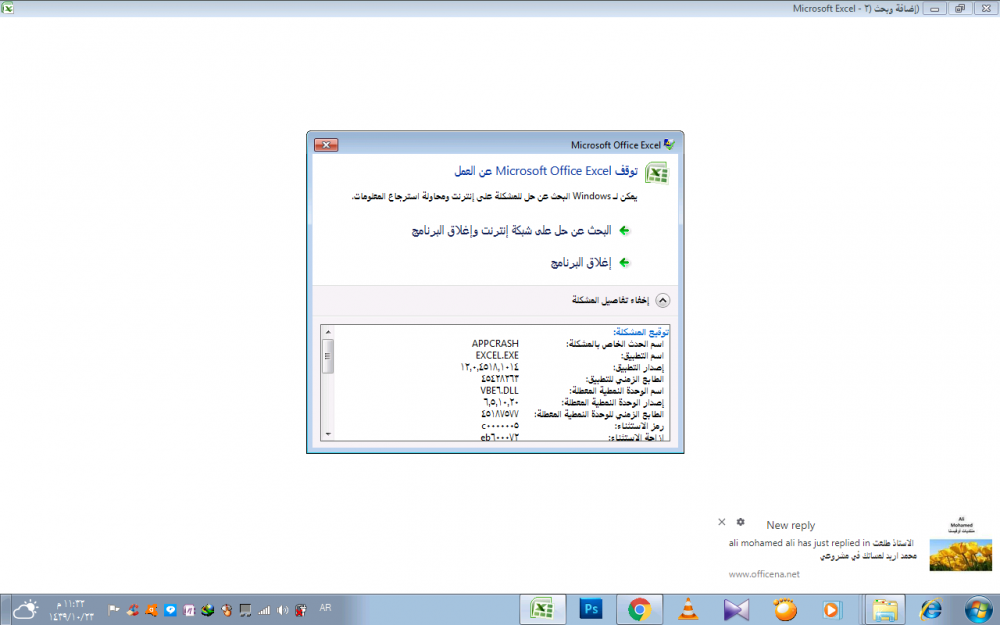
Task: Open the Avast antivirus tray icon
Action: (x=151, y=610)
